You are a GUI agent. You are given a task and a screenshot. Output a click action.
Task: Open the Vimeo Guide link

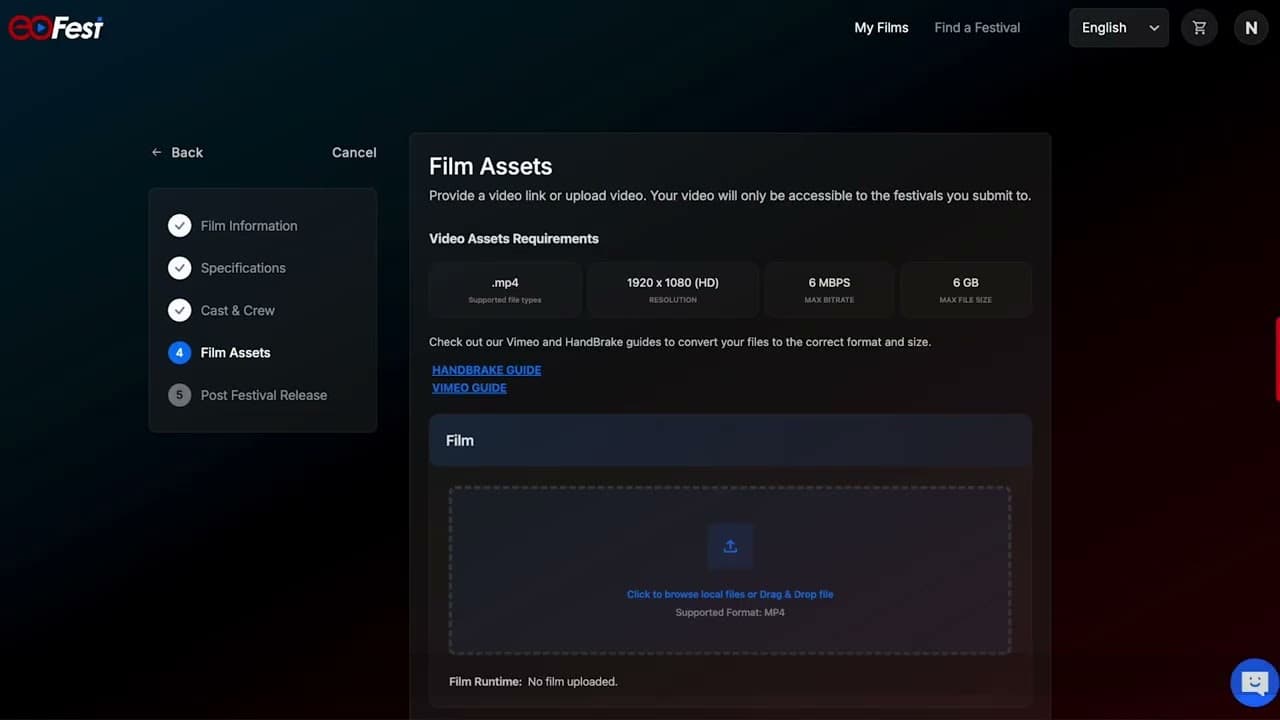tap(469, 388)
